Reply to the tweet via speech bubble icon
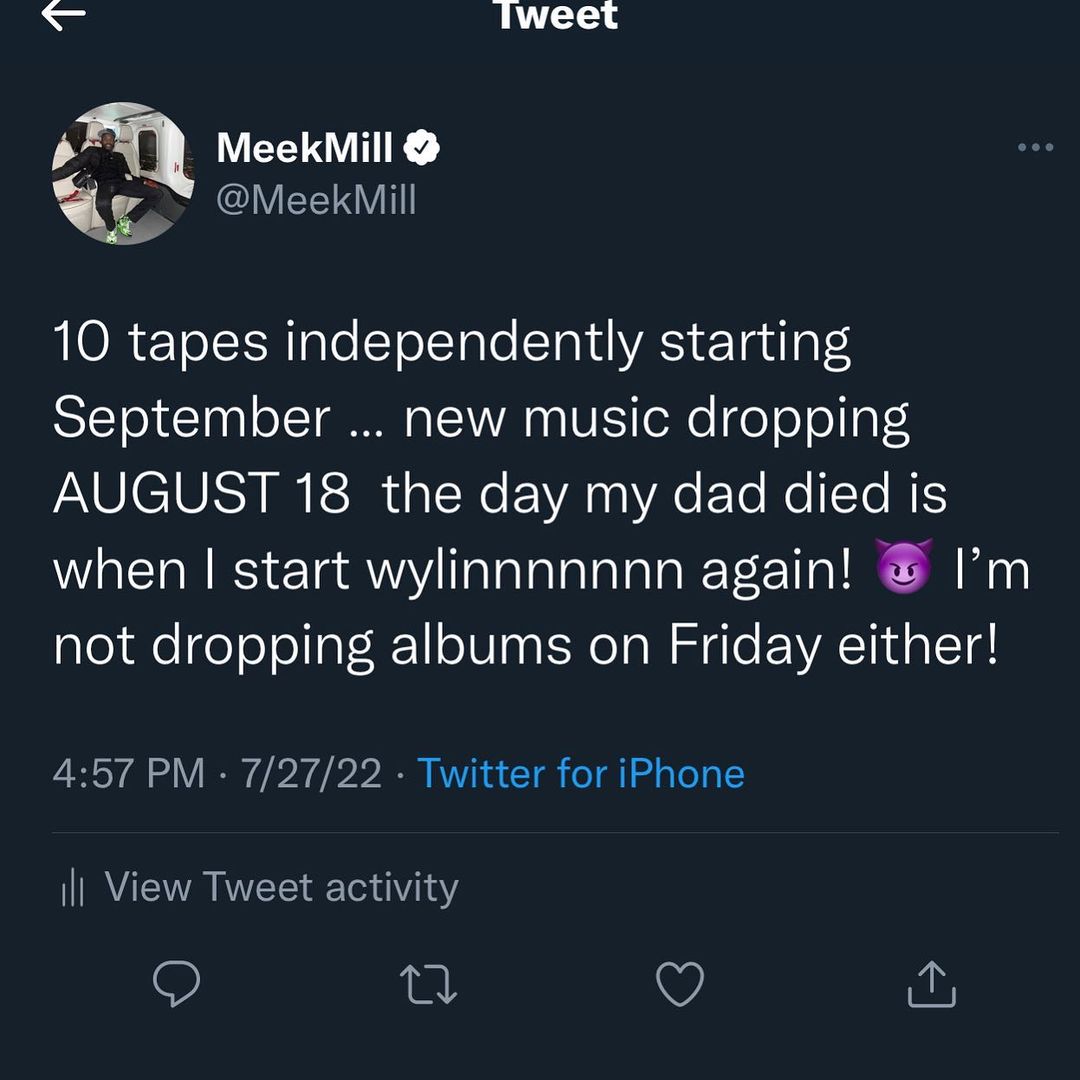 (177, 984)
